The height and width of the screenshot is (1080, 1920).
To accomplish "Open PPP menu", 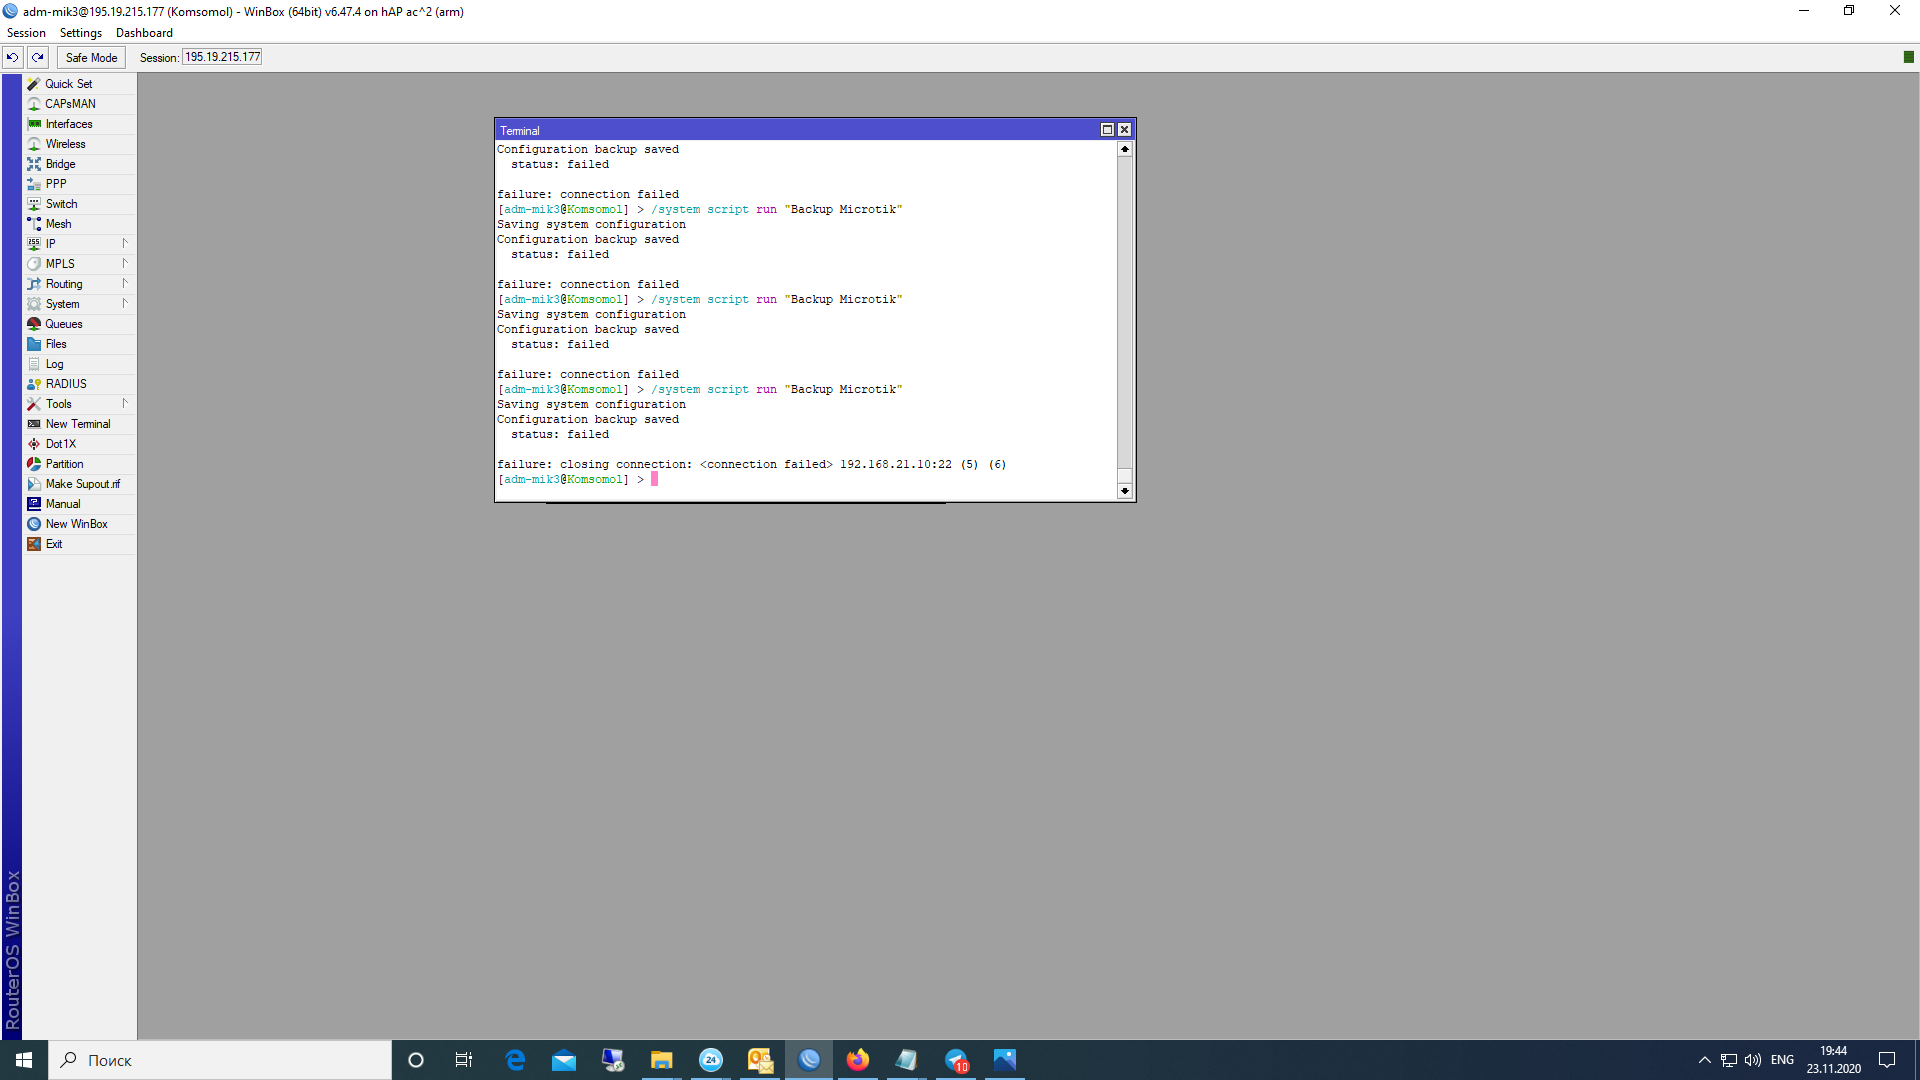I will coord(79,184).
